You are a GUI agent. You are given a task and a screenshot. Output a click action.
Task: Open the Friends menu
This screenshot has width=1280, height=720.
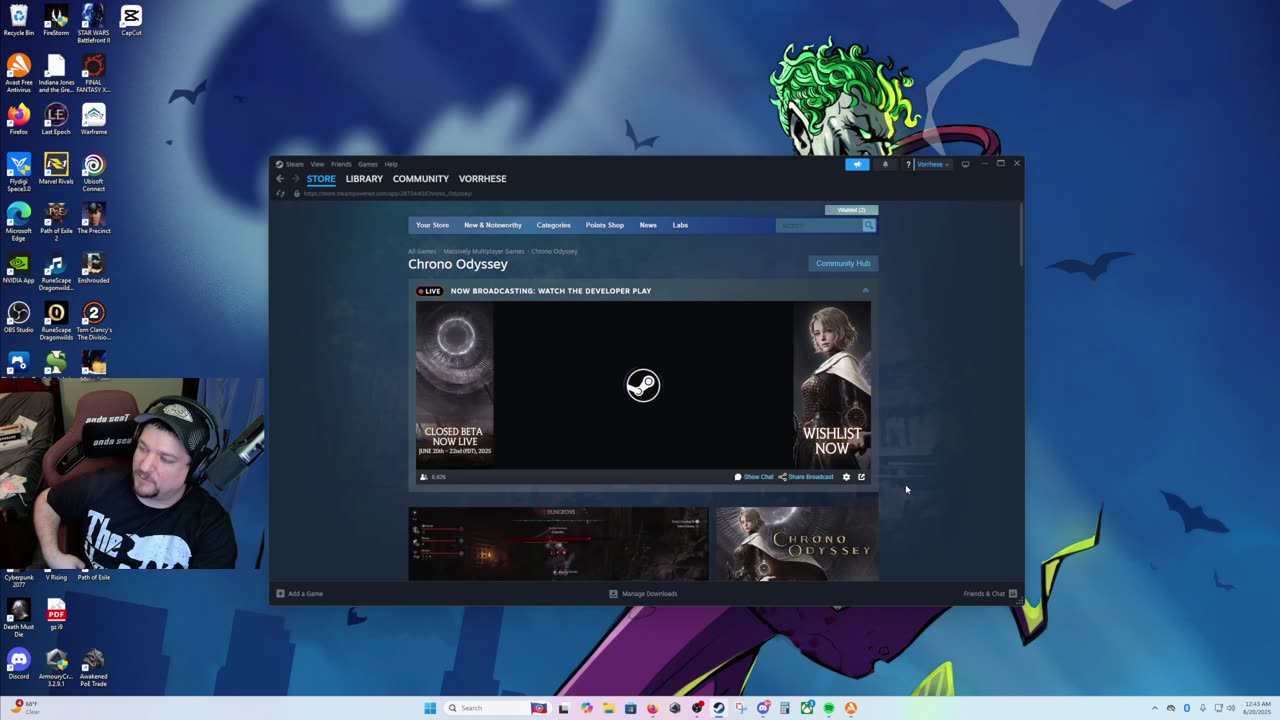pos(341,164)
